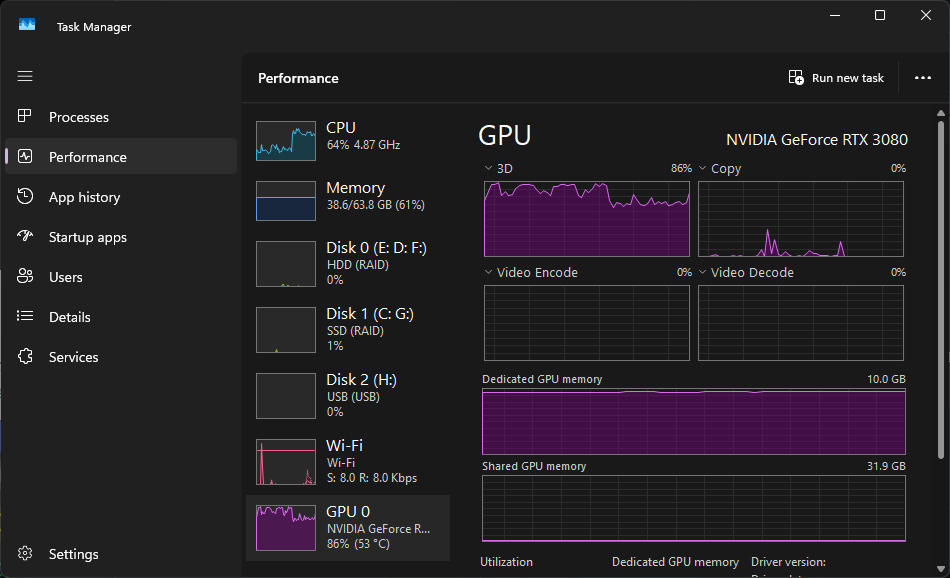
Task: Click the scrollbar up arrow
Action: pos(941,113)
